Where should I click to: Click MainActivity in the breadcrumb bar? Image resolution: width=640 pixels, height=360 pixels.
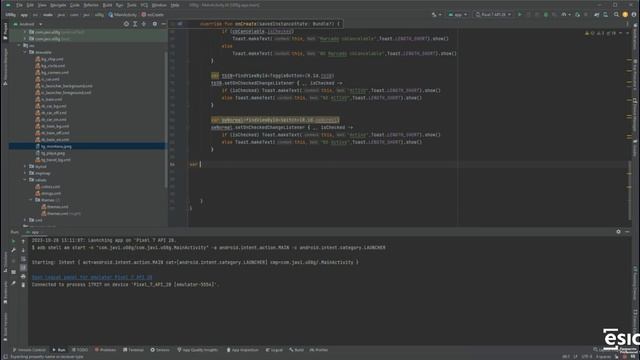click(x=122, y=15)
